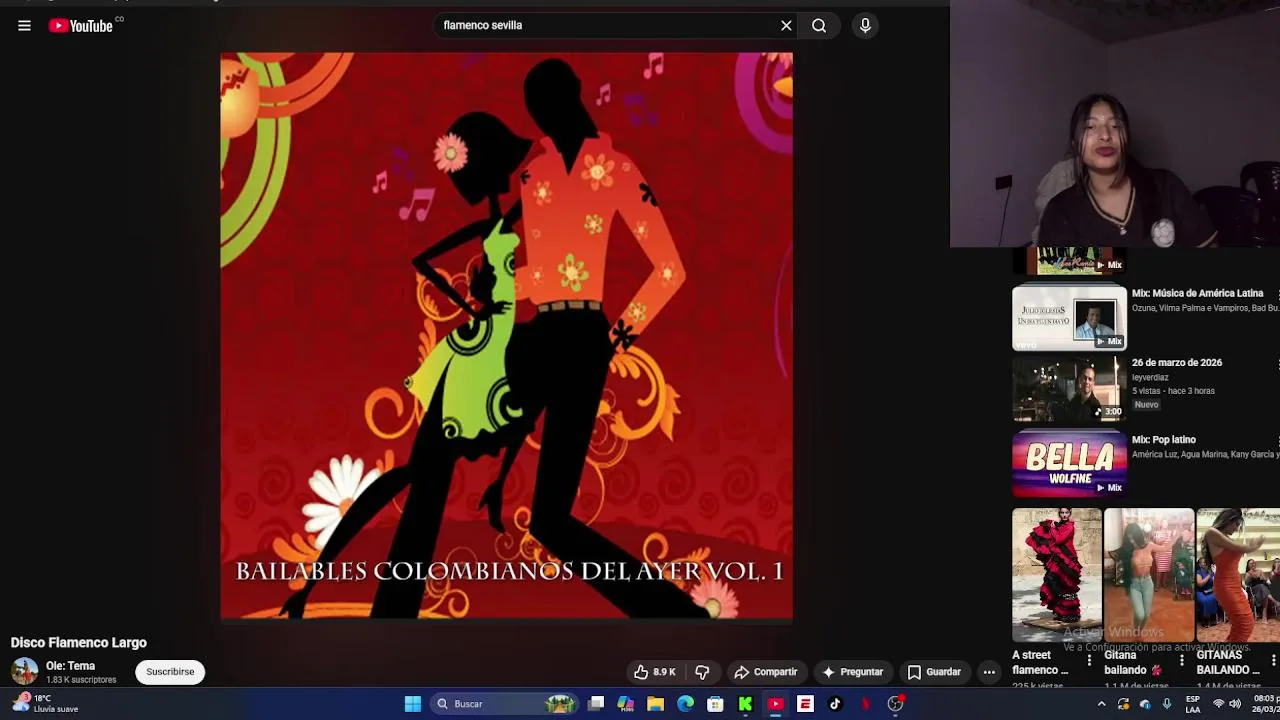
Task: Like the video with thumbs-up 8.9 K
Action: 655,672
